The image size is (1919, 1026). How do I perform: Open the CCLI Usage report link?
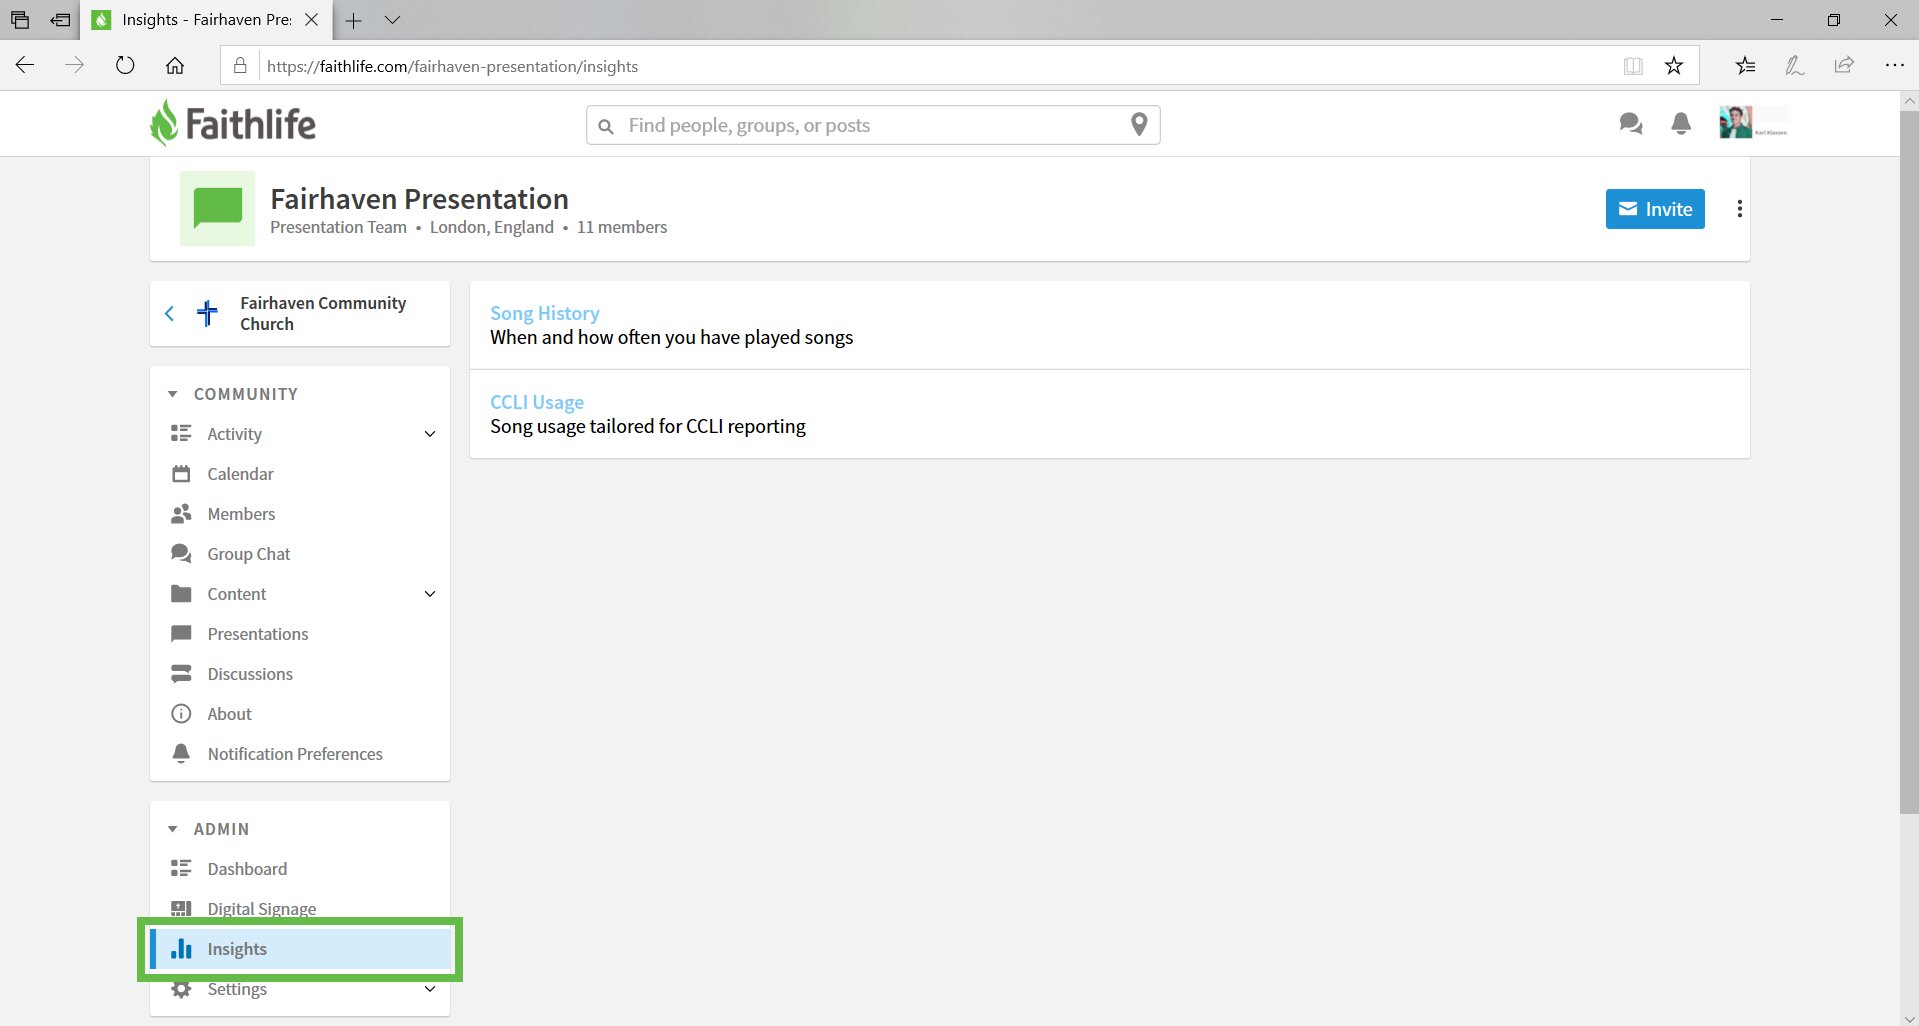pyautogui.click(x=537, y=402)
